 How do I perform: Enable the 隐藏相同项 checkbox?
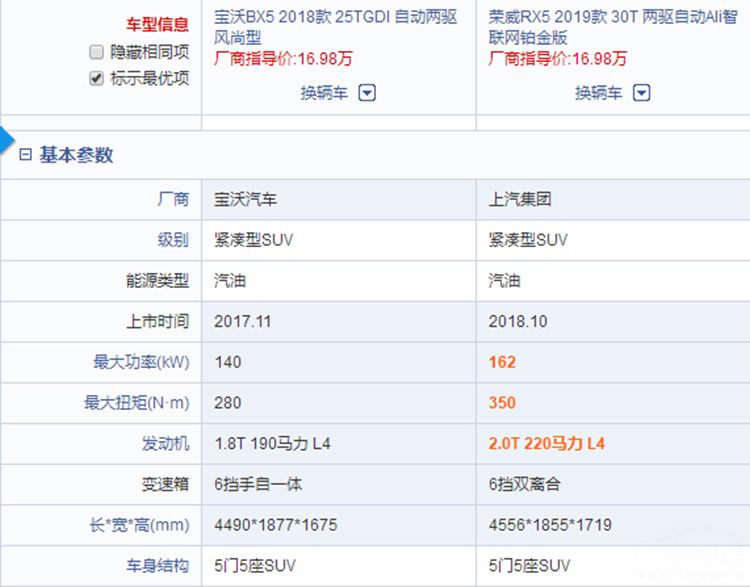point(97,52)
